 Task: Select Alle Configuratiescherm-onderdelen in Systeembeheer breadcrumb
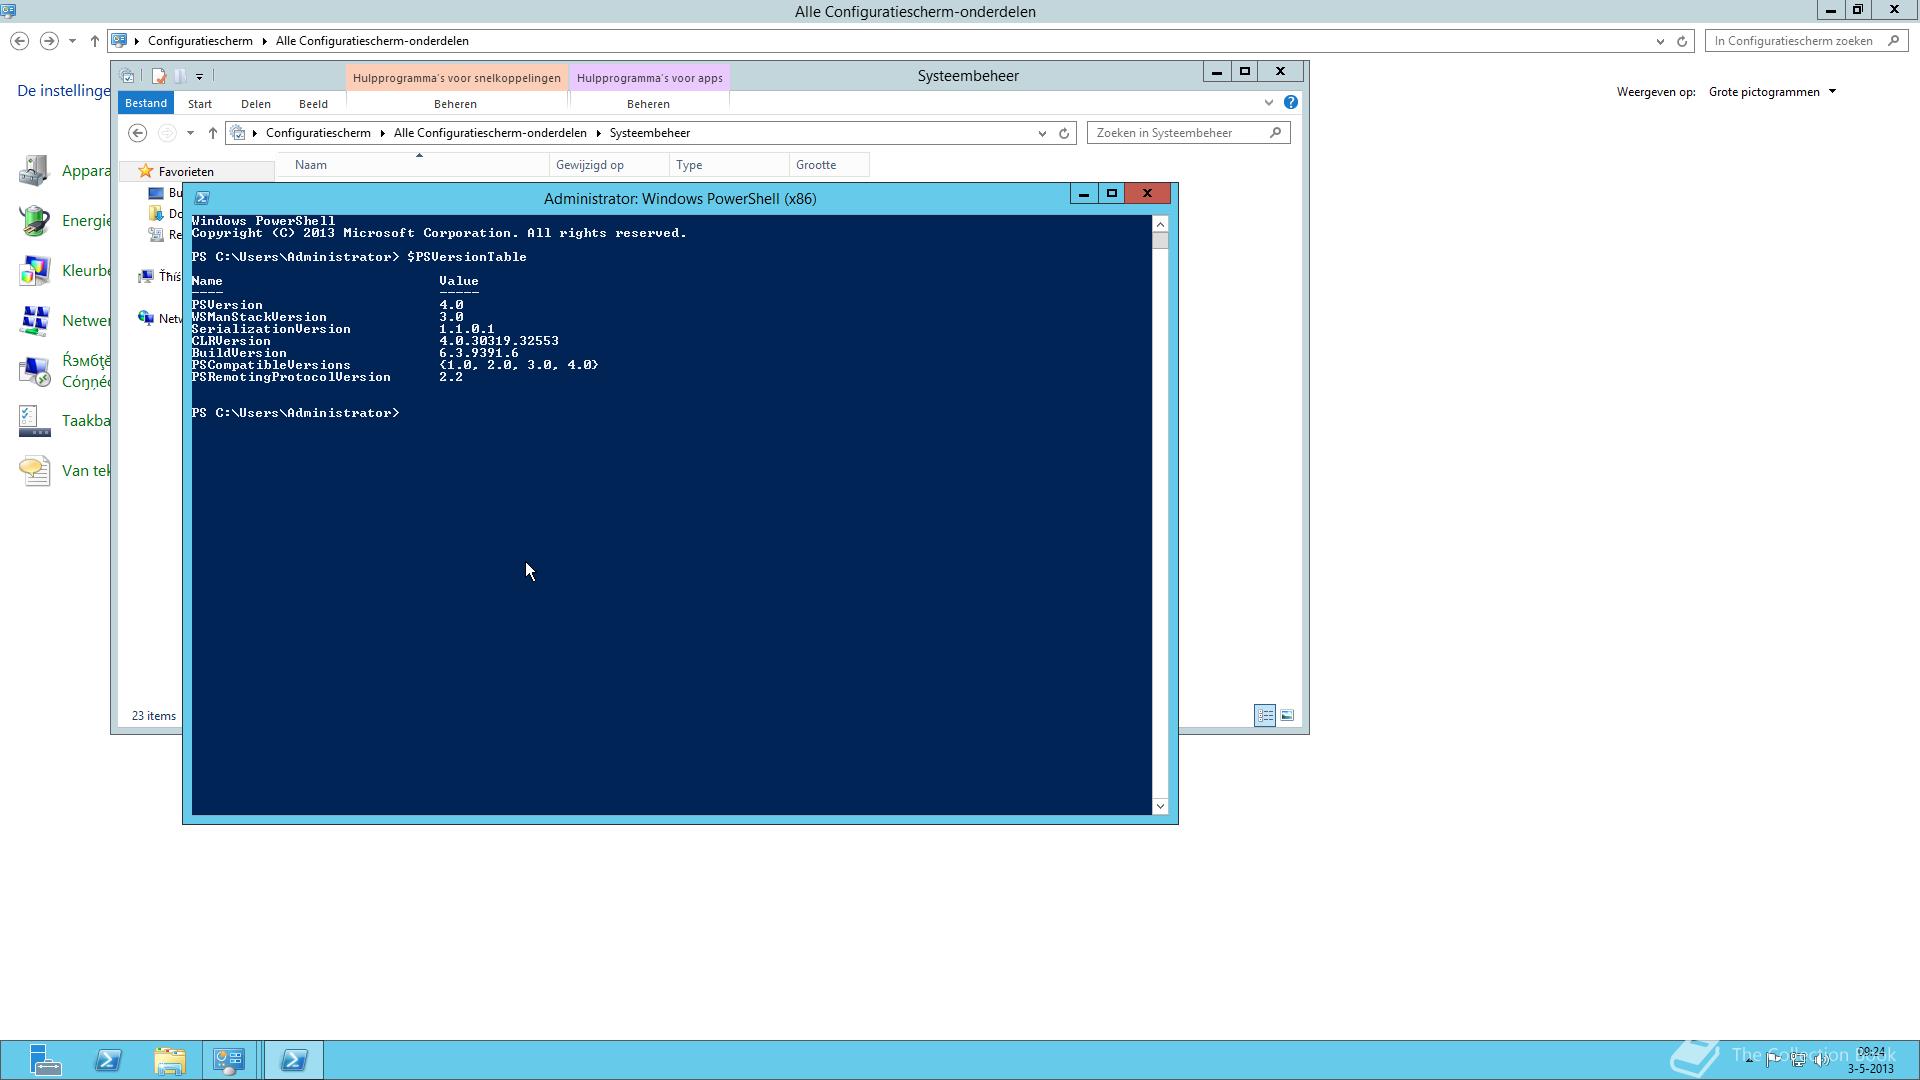[x=490, y=133]
